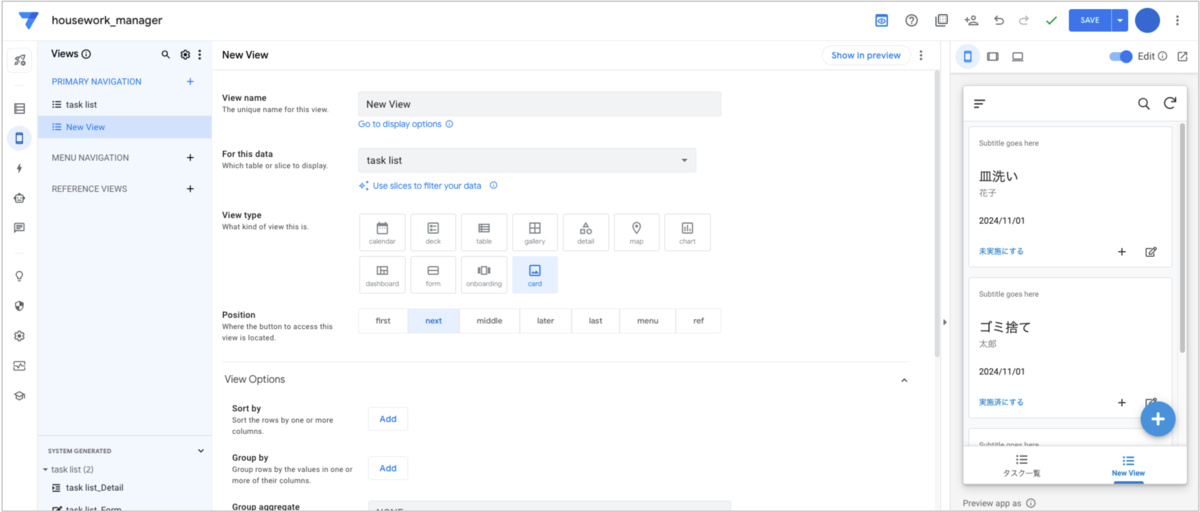
Task: Set position to first
Action: (383, 321)
